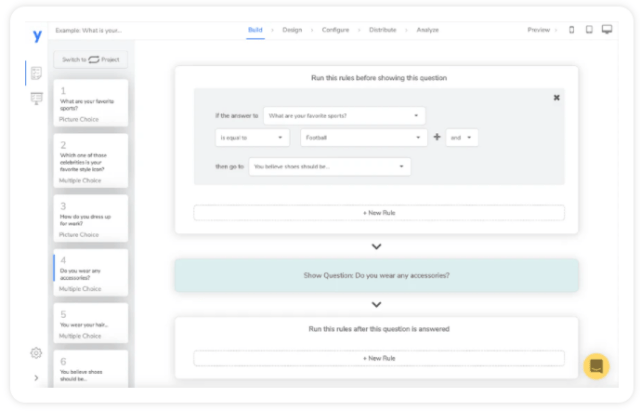This screenshot has width=640, height=411.
Task: Click New Rule under before-question rules
Action: coord(378,213)
